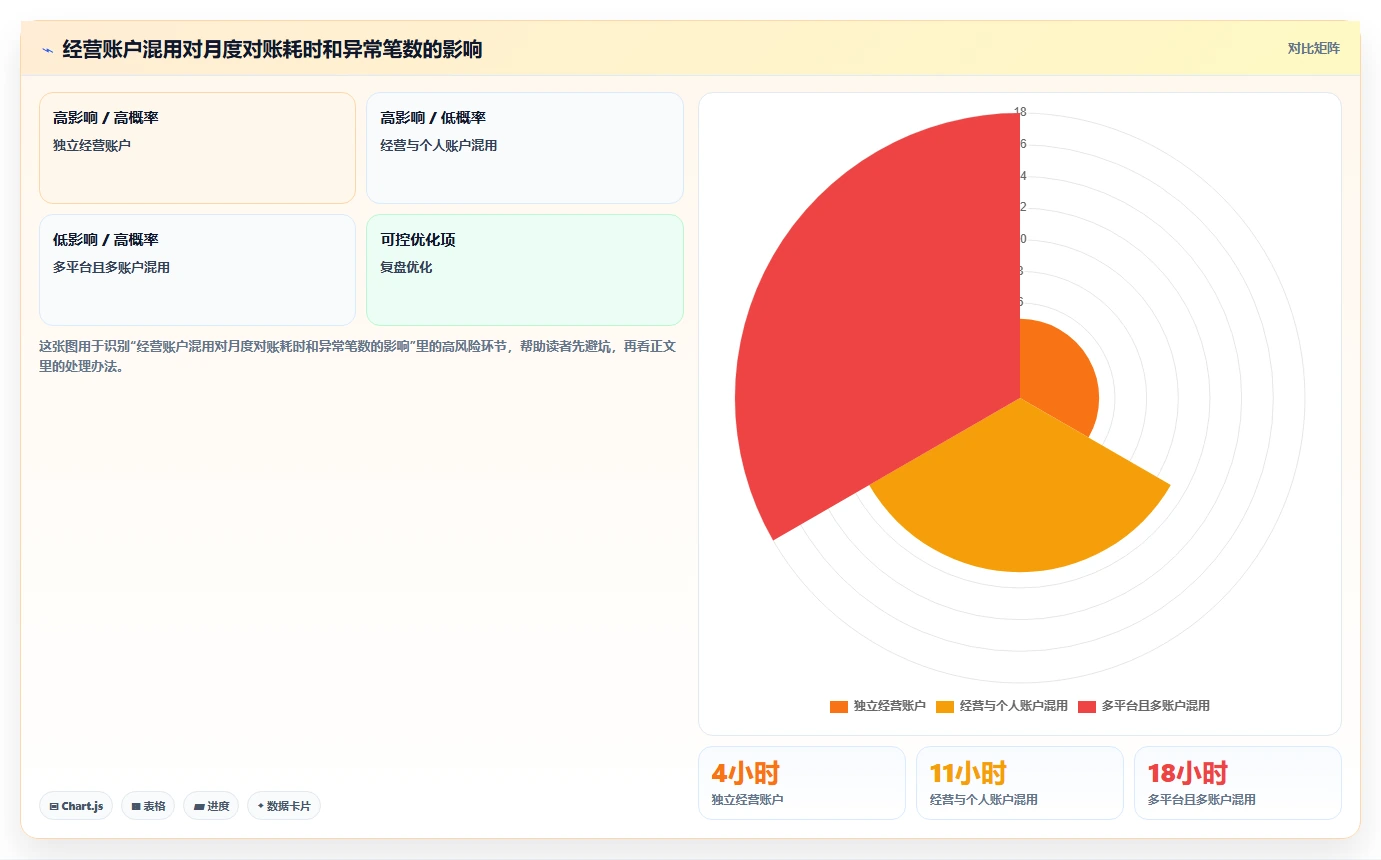Toggle 独立经营账户 legend orange swatch
Screen dimensions: 1381x860
[839, 706]
